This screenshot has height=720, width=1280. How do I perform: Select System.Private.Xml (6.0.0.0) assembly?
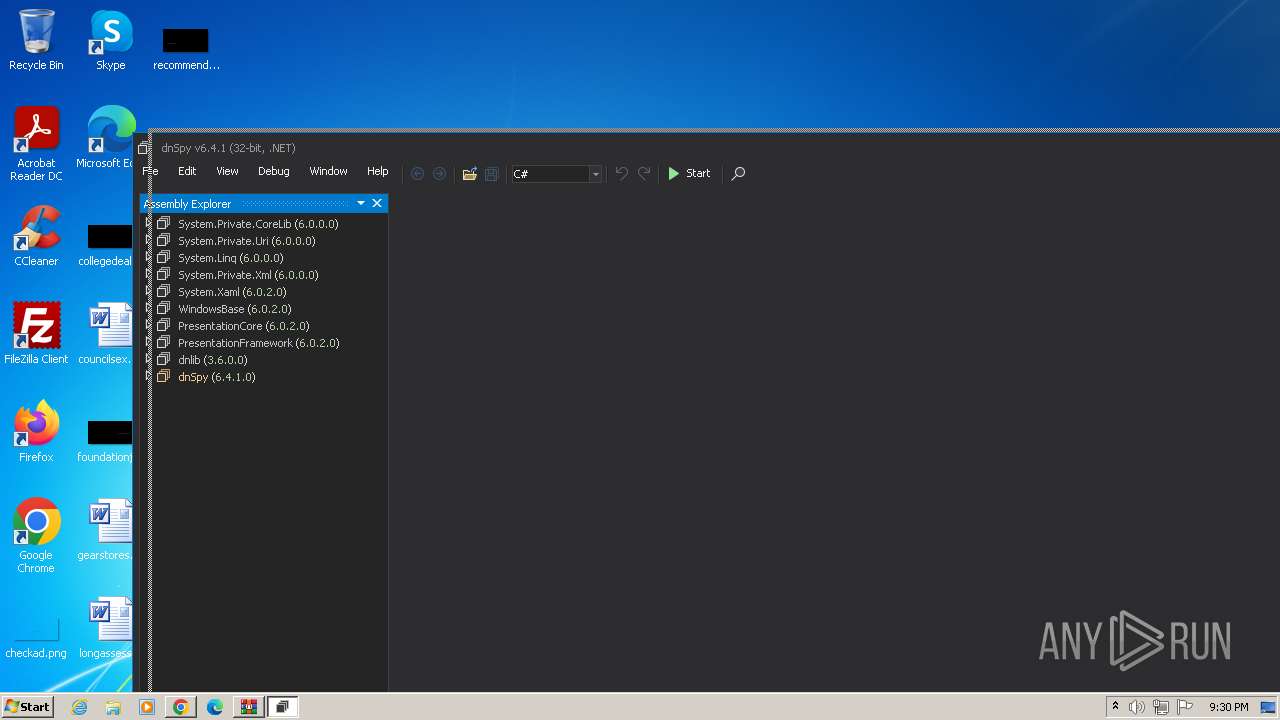tap(248, 275)
